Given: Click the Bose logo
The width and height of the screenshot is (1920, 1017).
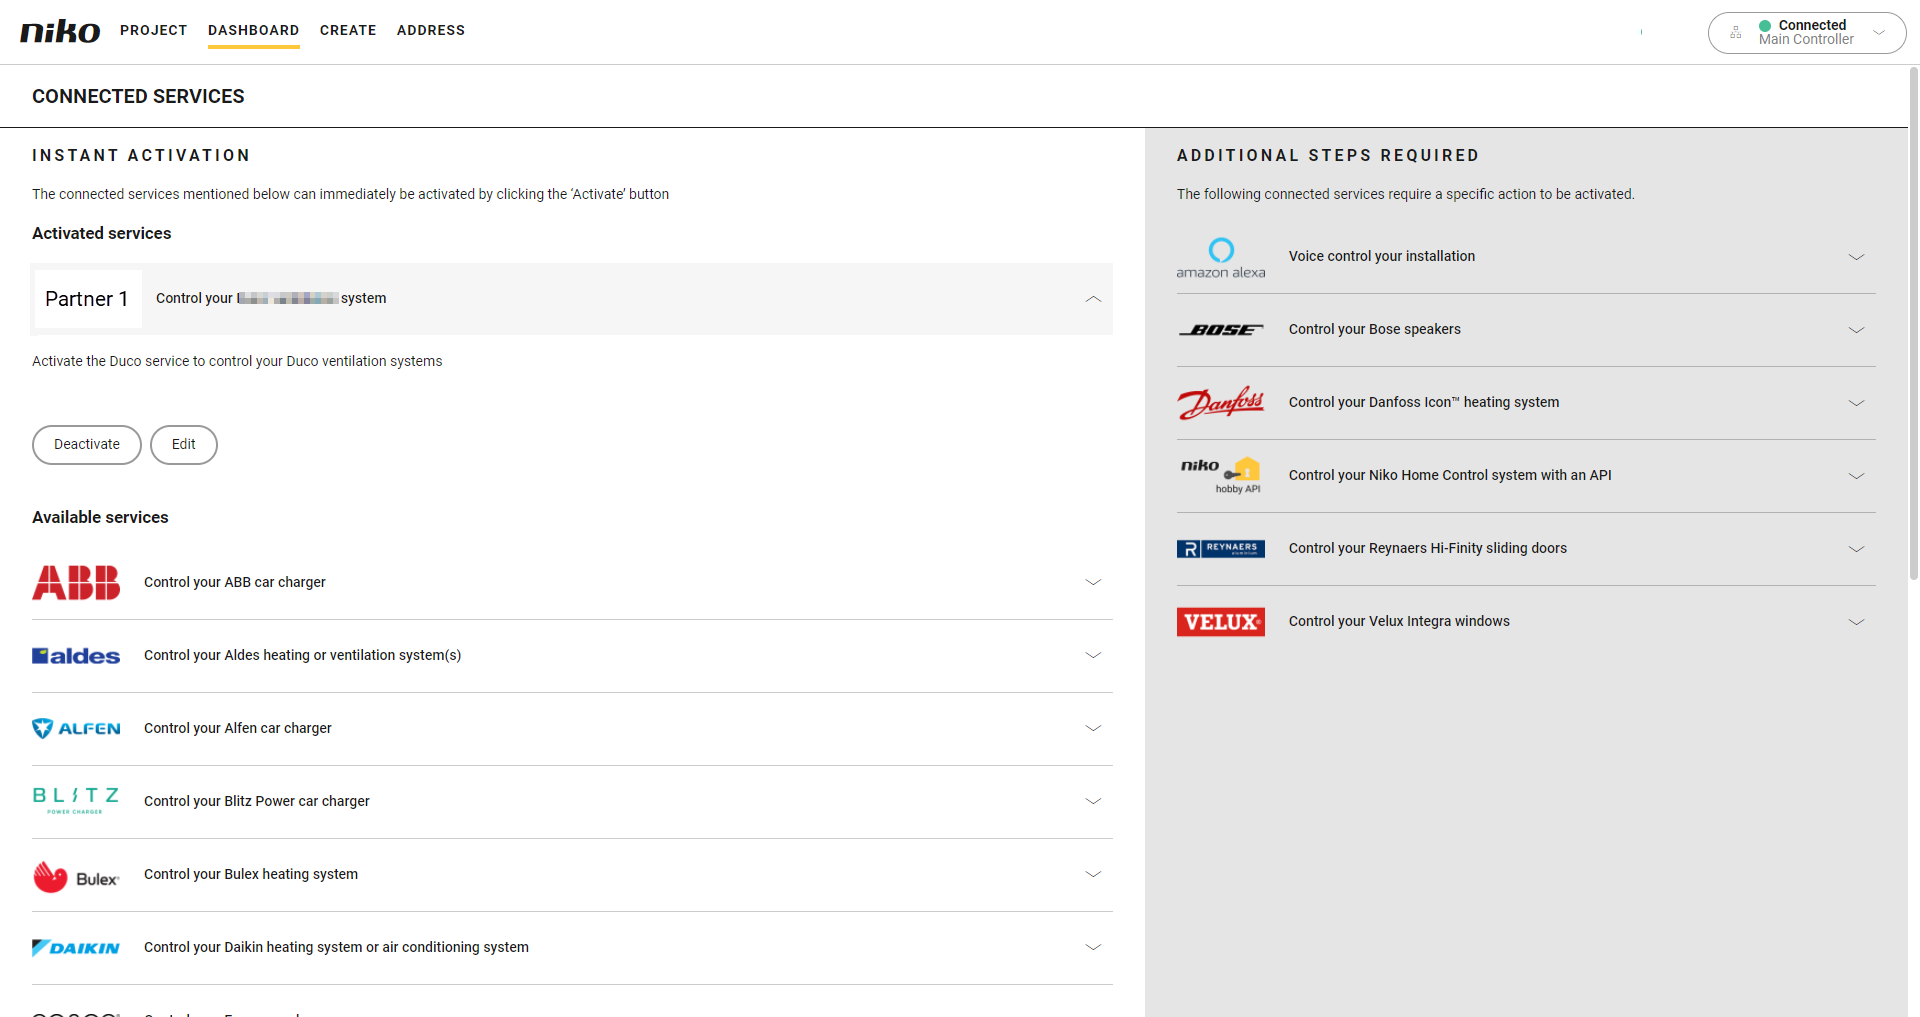Looking at the screenshot, I should (1220, 330).
